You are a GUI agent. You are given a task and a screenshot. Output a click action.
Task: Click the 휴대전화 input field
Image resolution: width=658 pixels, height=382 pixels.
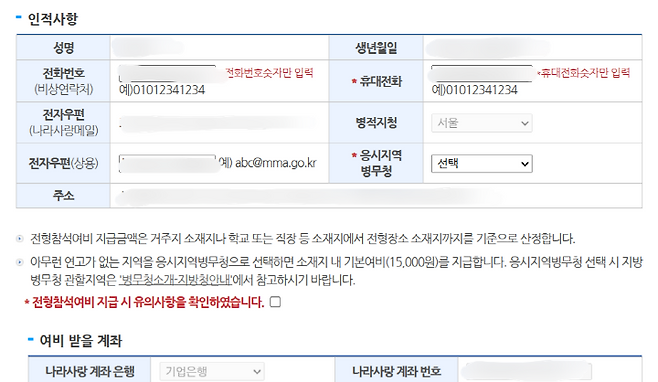(x=482, y=73)
